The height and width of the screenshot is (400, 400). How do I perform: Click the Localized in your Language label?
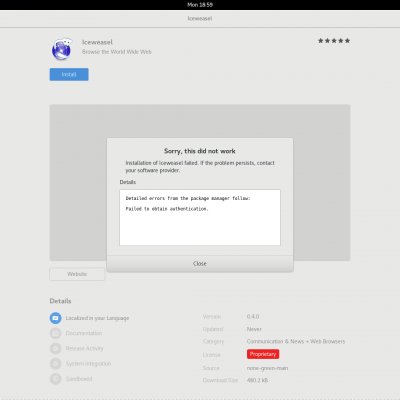click(97, 318)
